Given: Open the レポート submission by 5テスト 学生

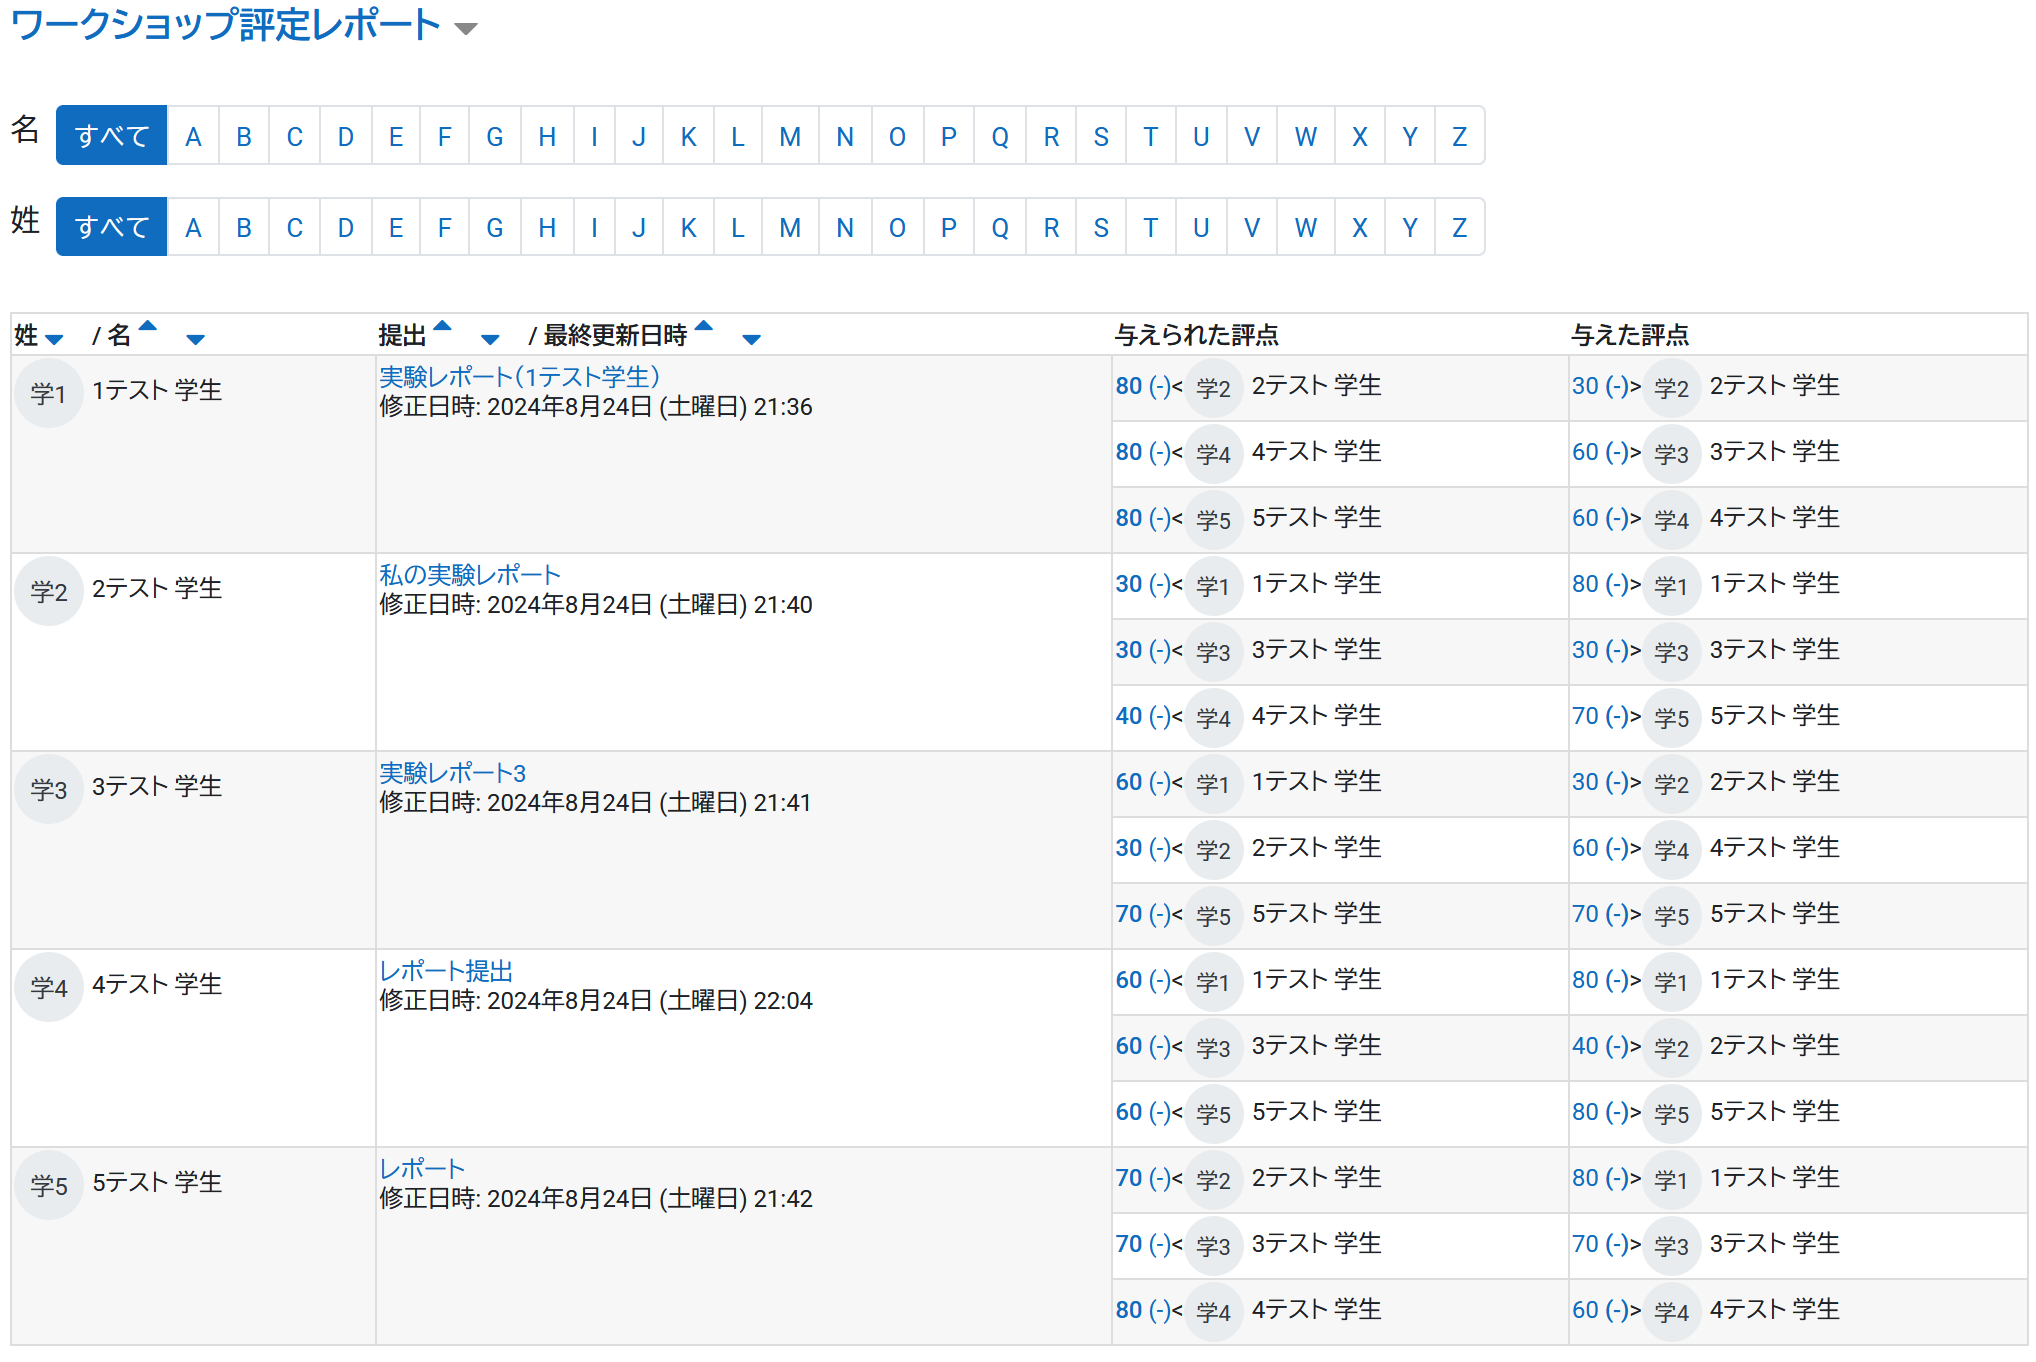Looking at the screenshot, I should [422, 1169].
